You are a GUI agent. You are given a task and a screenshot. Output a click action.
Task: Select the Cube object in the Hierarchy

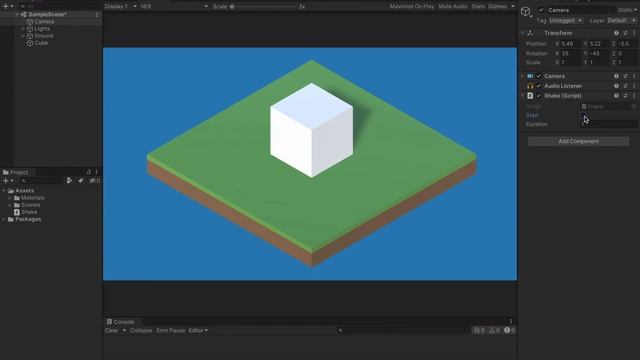coord(41,43)
